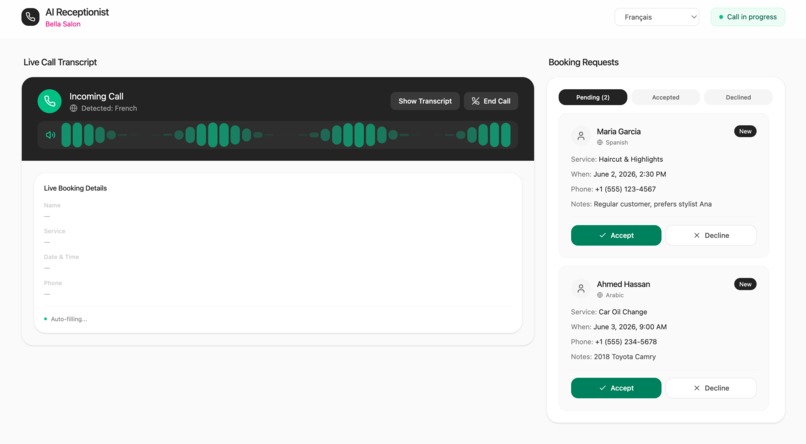806x444 pixels.
Task: Click note about stylist Ana
Action: (x=653, y=204)
